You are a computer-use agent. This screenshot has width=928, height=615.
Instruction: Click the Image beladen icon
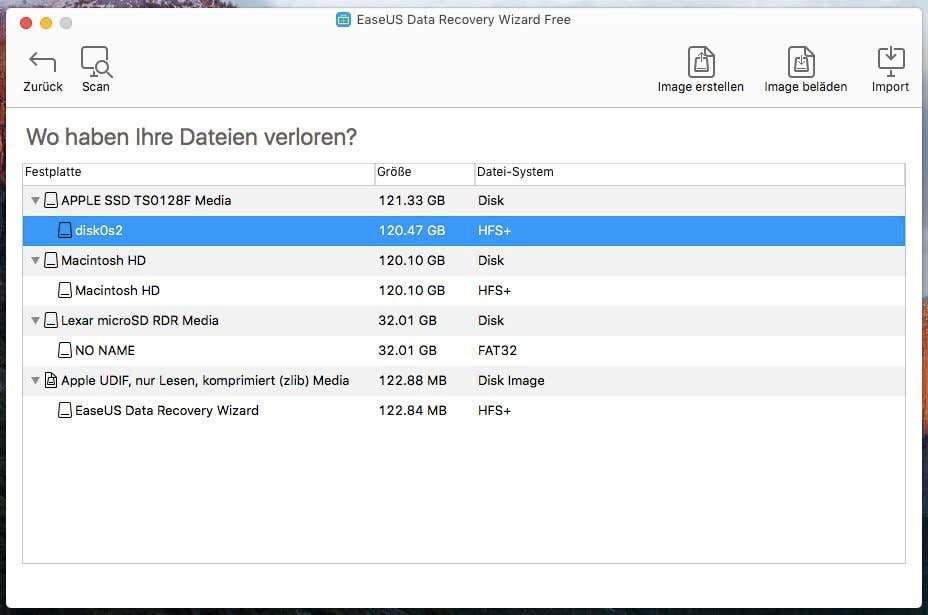pos(800,60)
